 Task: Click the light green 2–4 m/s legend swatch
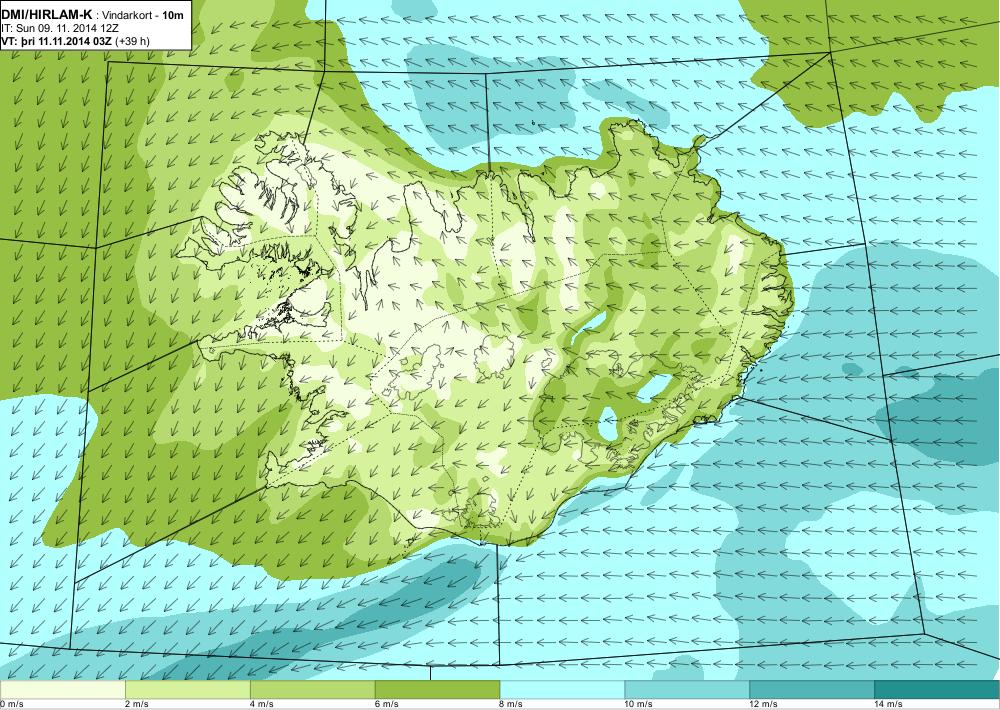pyautogui.click(x=188, y=690)
